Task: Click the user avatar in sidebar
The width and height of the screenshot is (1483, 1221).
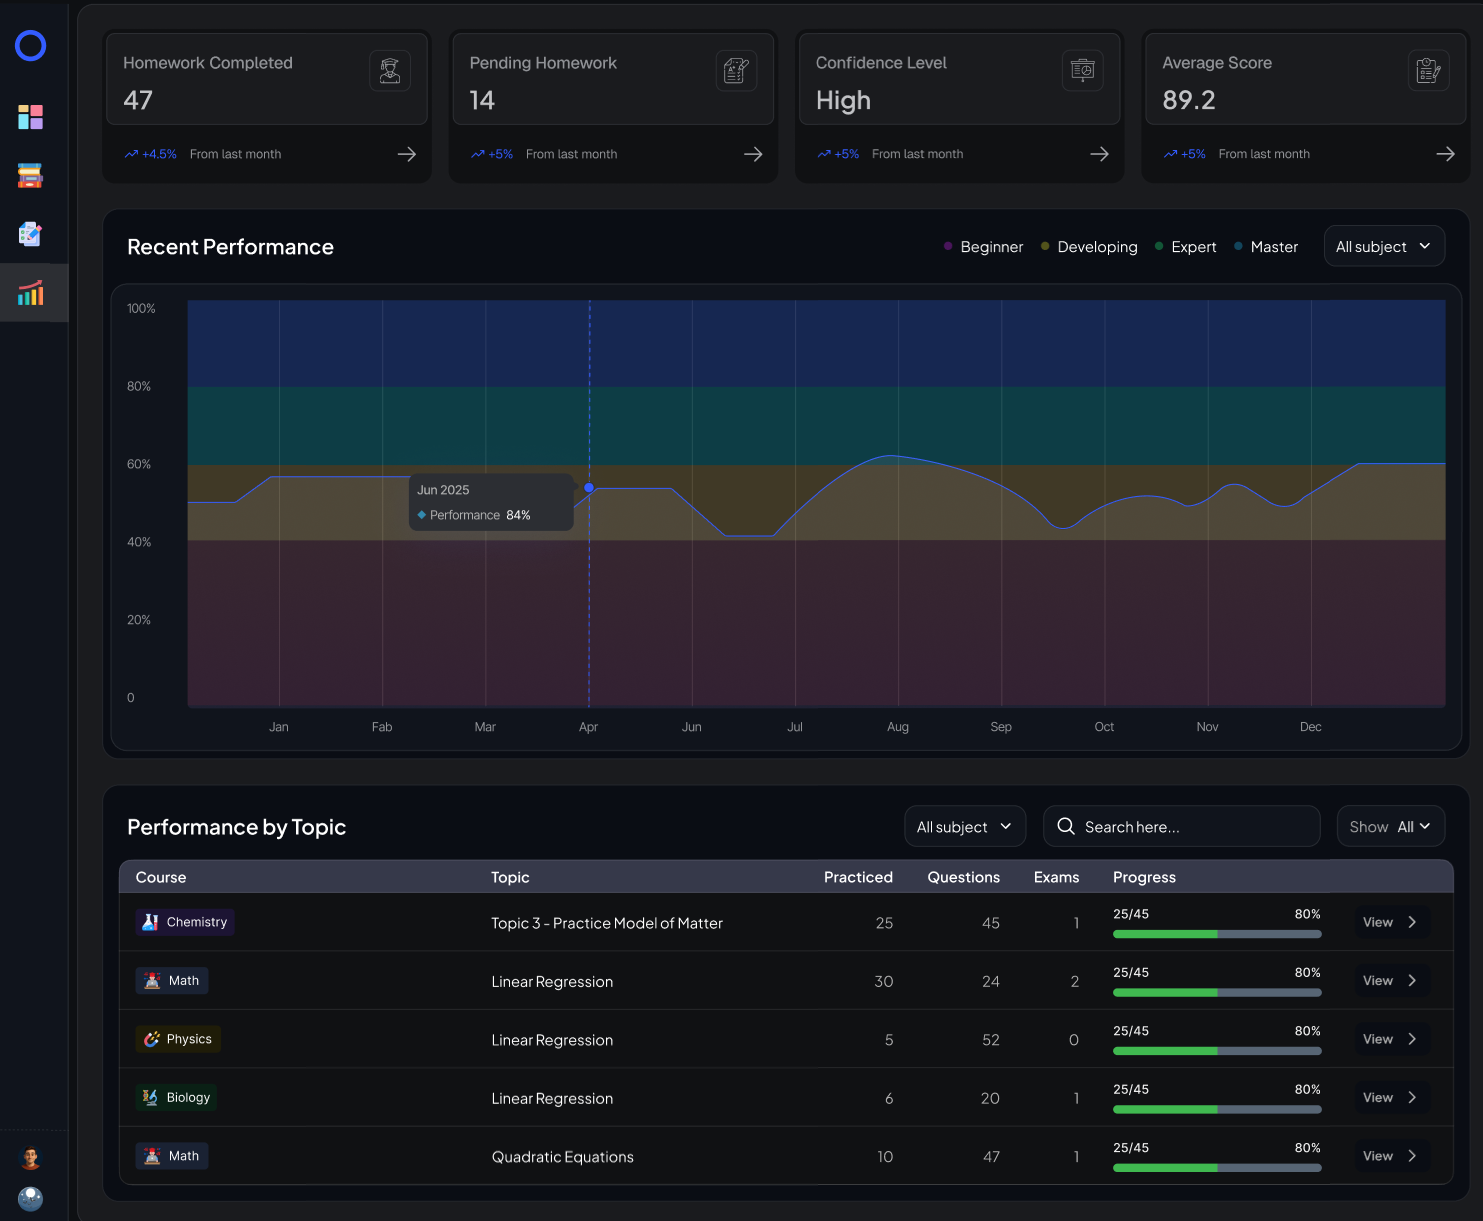Action: pos(31,1158)
